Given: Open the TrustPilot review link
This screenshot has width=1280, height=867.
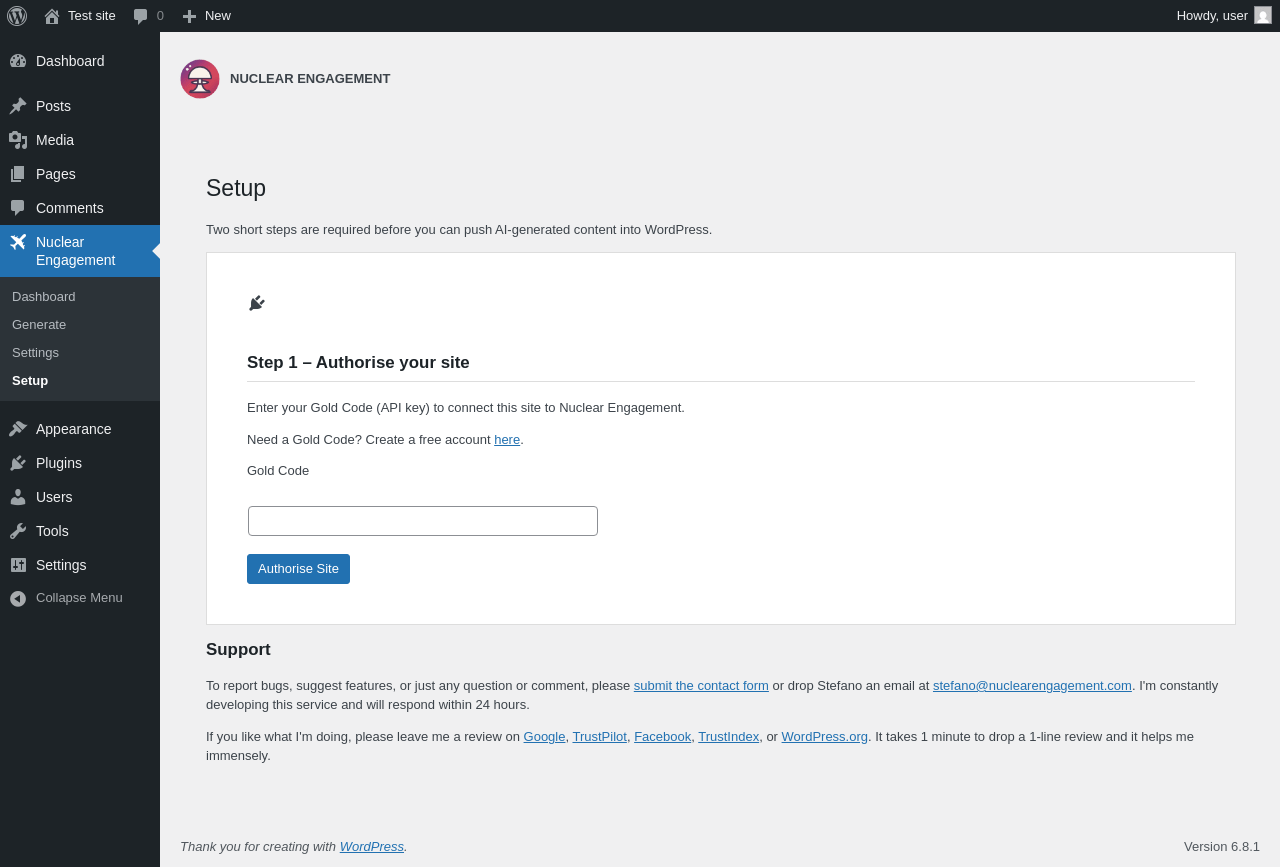Looking at the screenshot, I should [599, 737].
